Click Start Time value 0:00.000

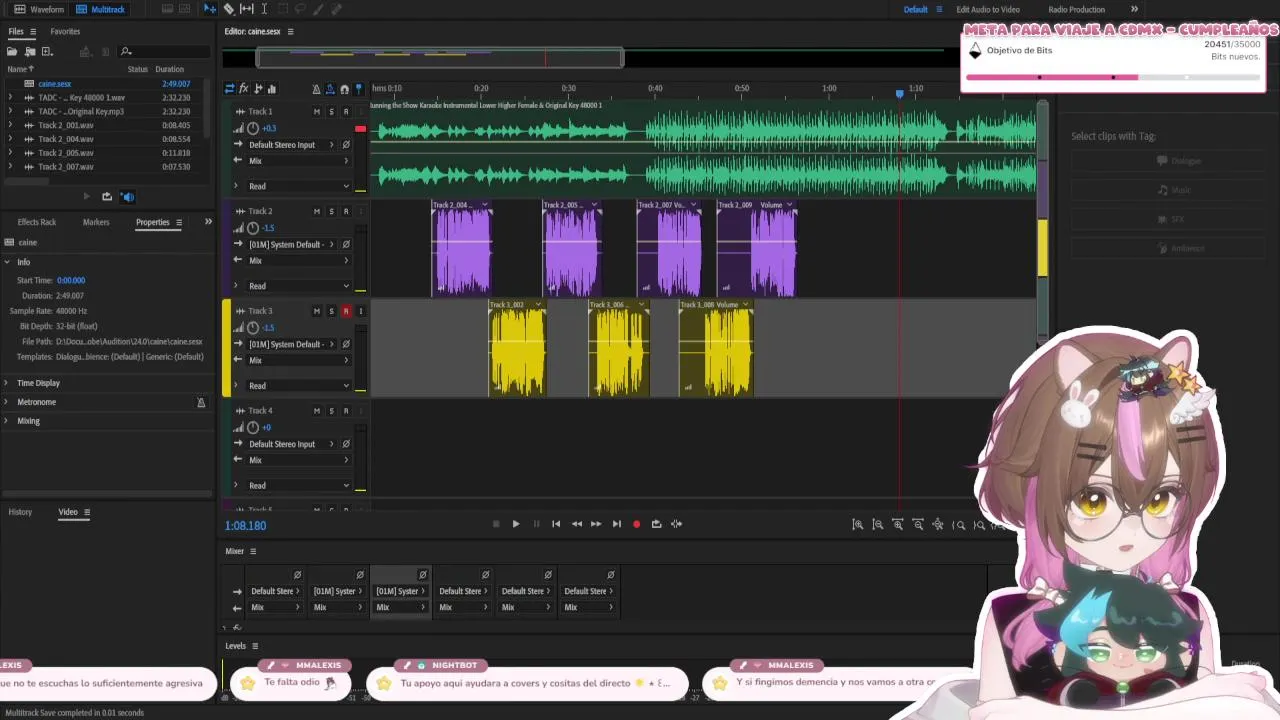point(71,281)
